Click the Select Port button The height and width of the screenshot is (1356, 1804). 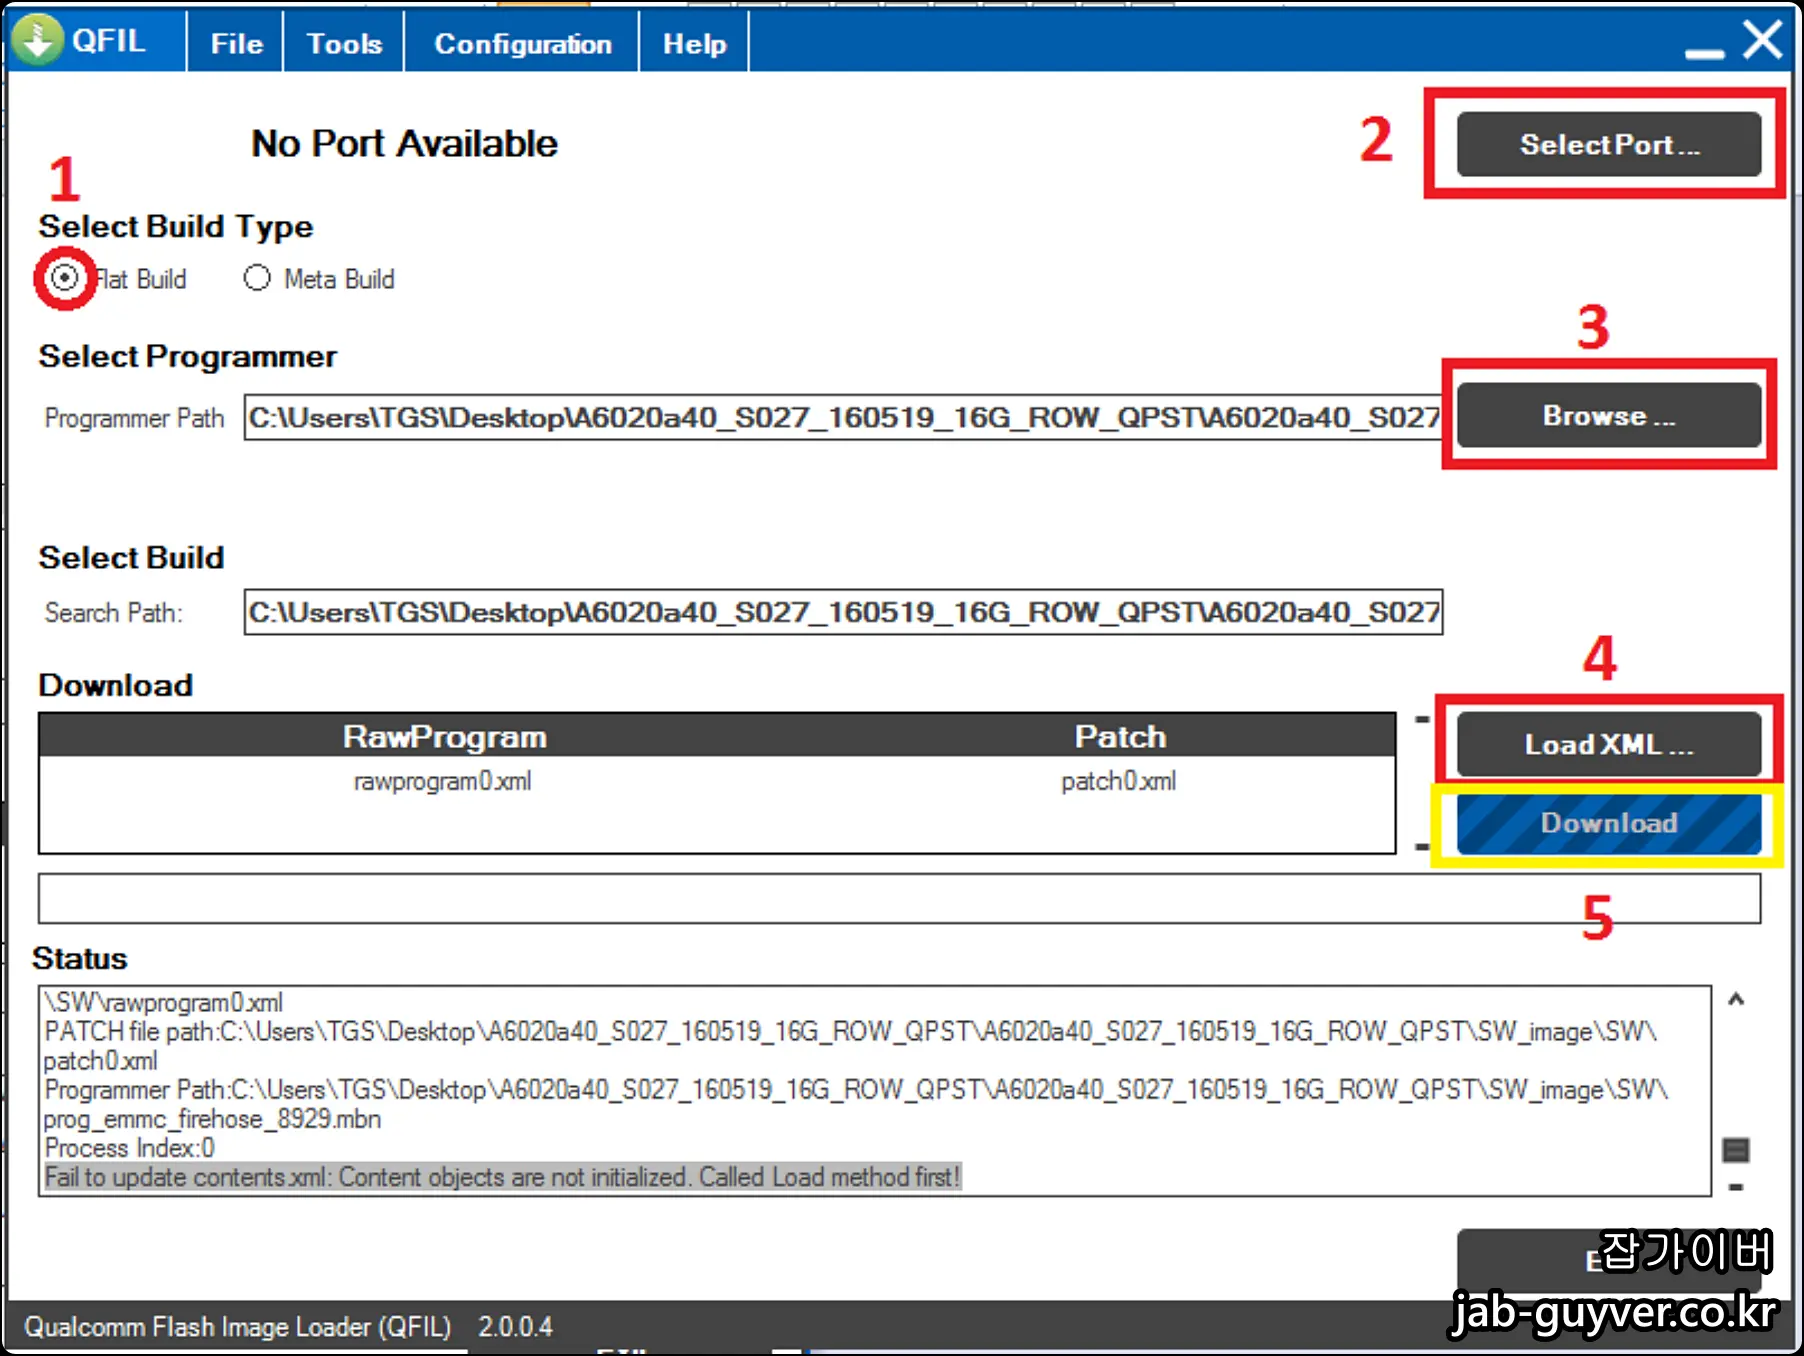pos(1608,144)
